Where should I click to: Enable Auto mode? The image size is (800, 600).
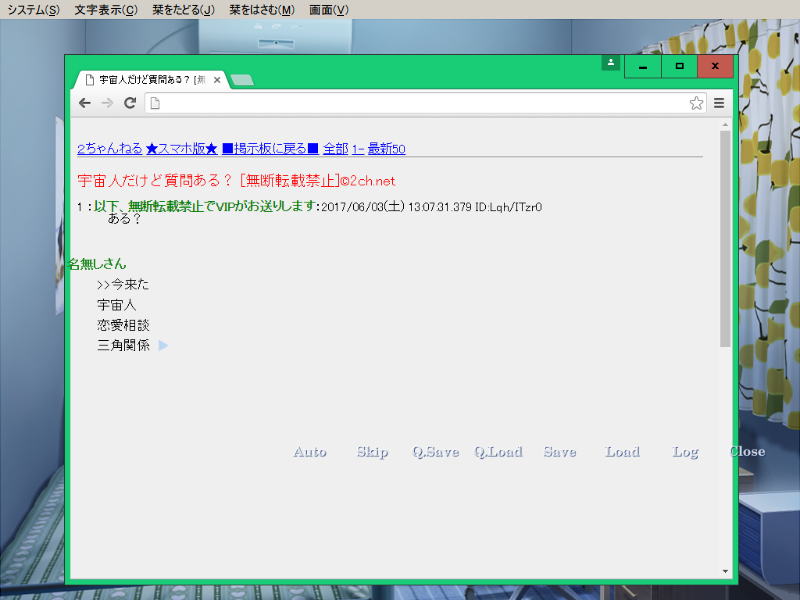click(310, 452)
